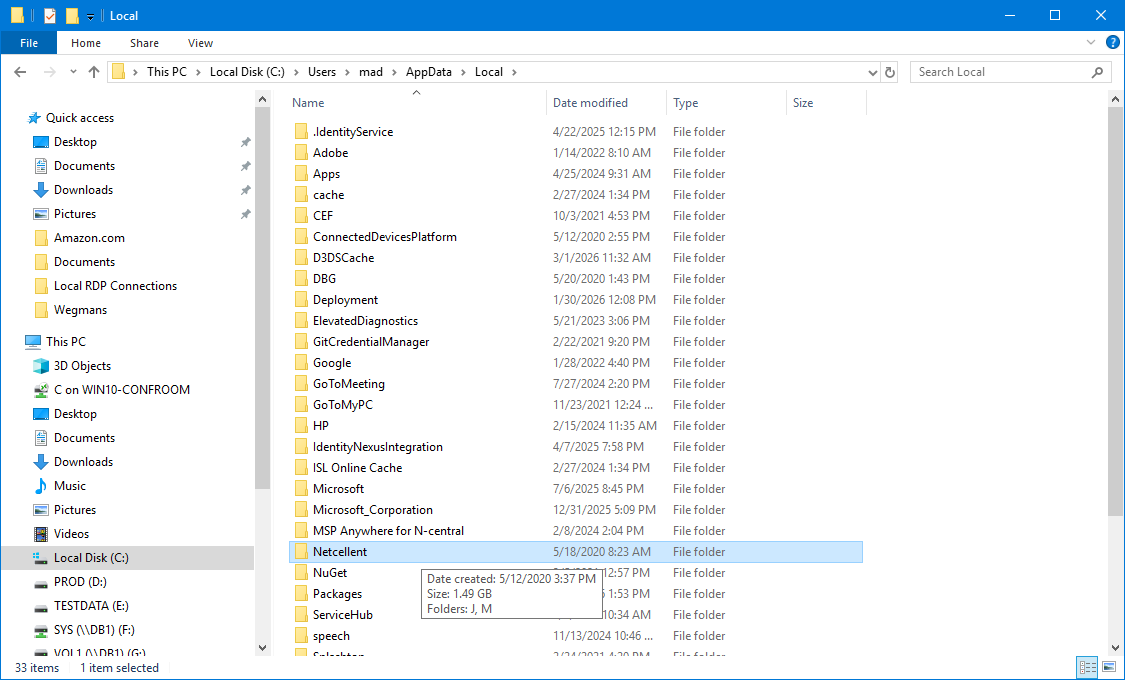Click the Properties icon in the title bar

[50, 16]
